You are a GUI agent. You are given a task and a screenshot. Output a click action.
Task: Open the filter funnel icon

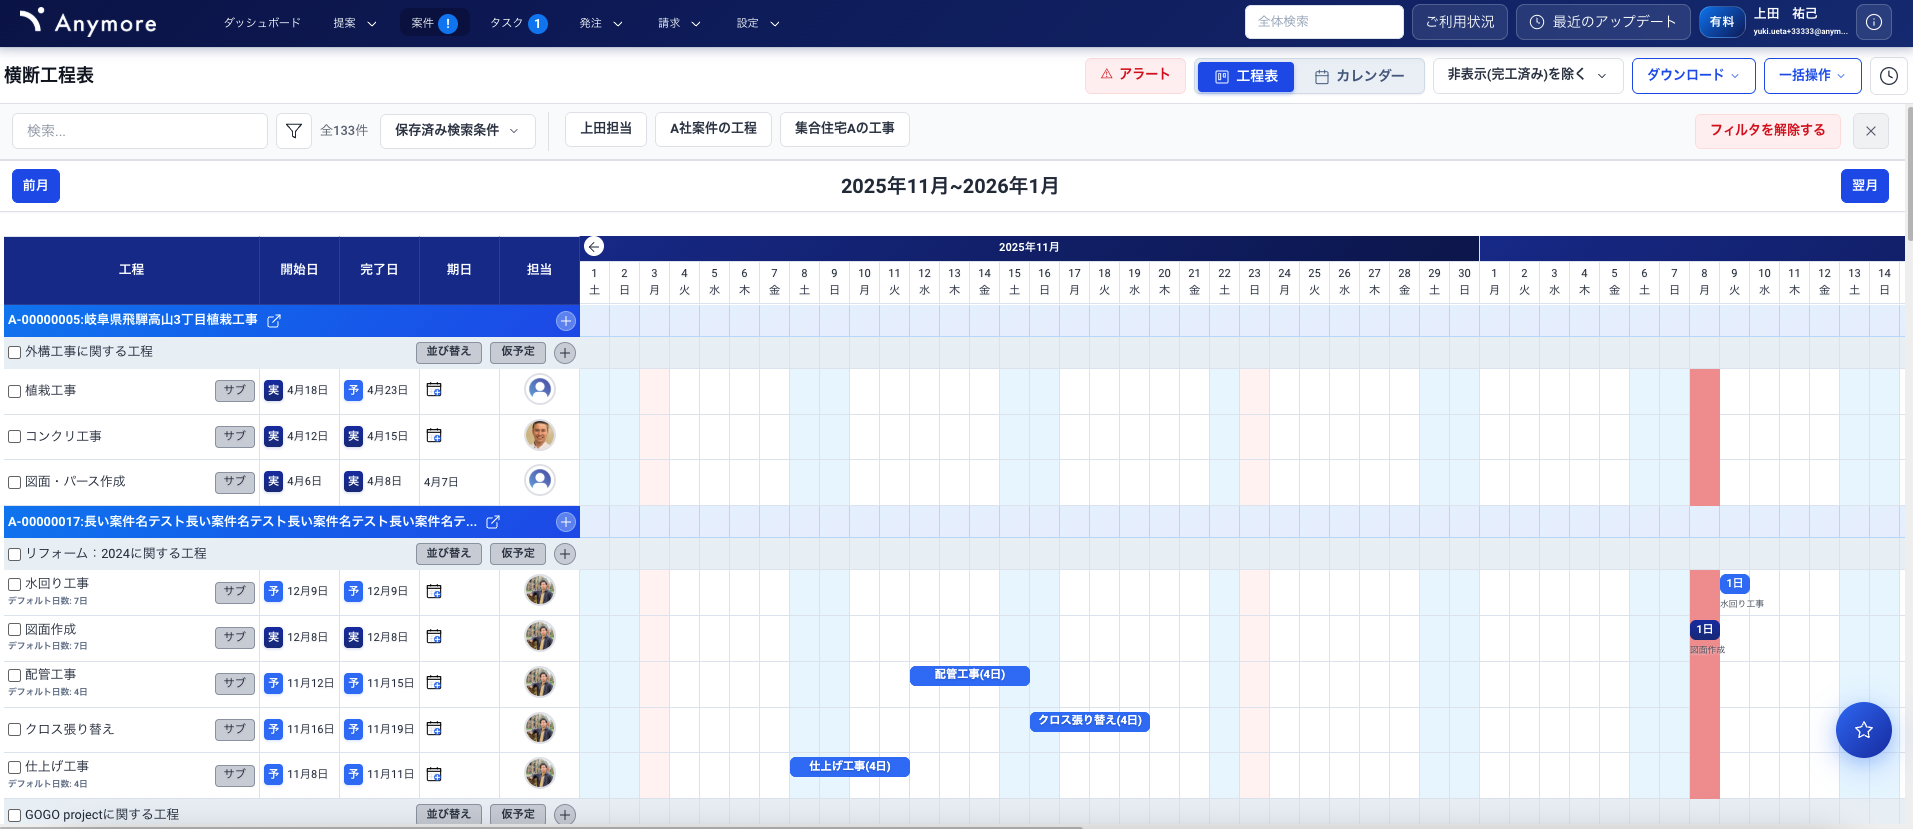coord(294,131)
